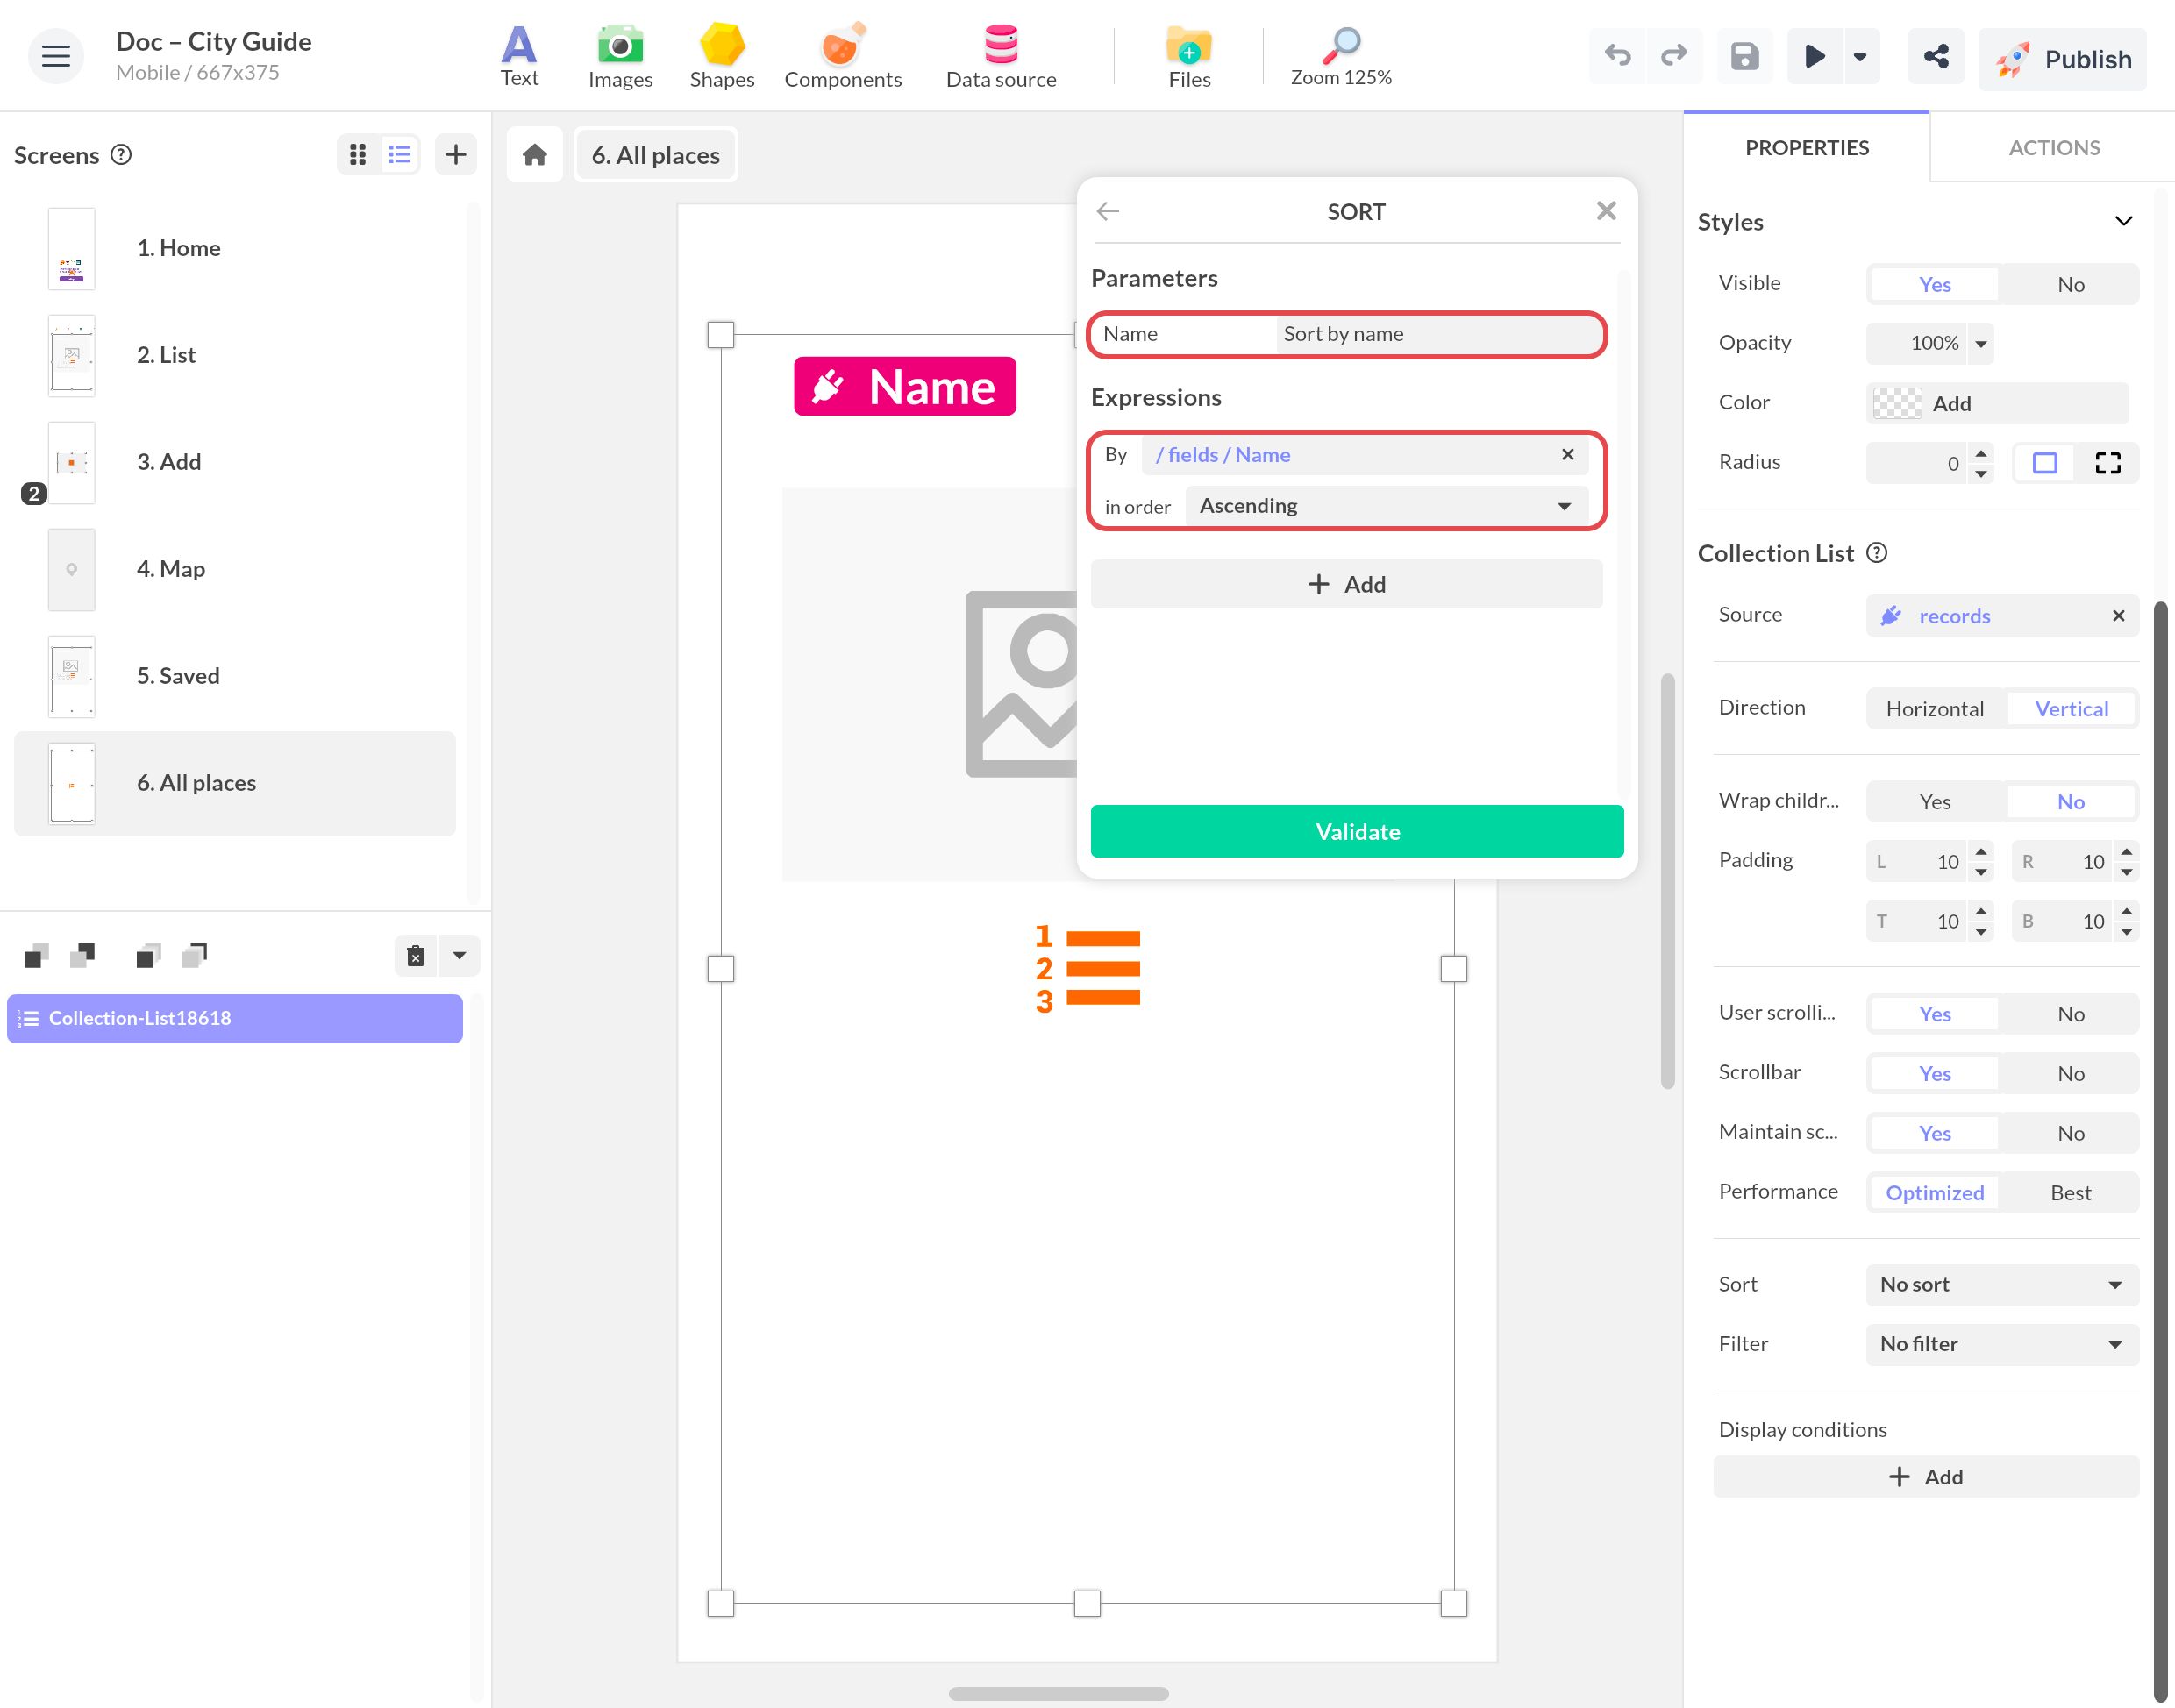The height and width of the screenshot is (1708, 2175).
Task: Open the Files manager
Action: [x=1189, y=56]
